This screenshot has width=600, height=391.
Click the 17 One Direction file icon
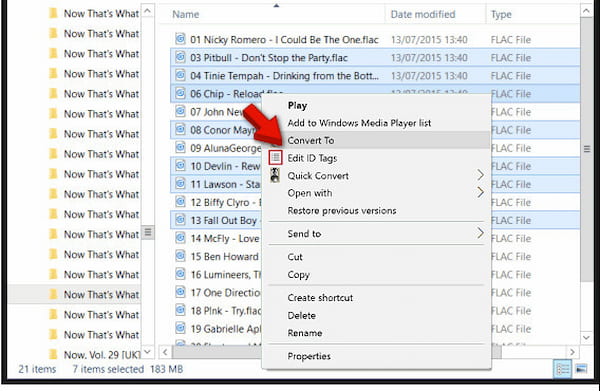coord(180,292)
